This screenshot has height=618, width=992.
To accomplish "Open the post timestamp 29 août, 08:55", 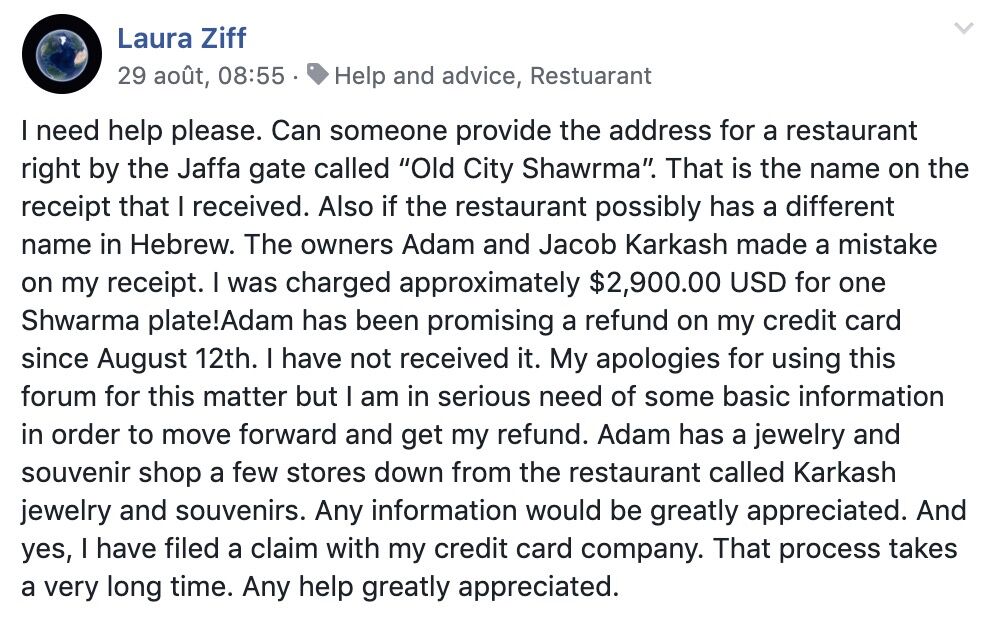I will (x=201, y=76).
